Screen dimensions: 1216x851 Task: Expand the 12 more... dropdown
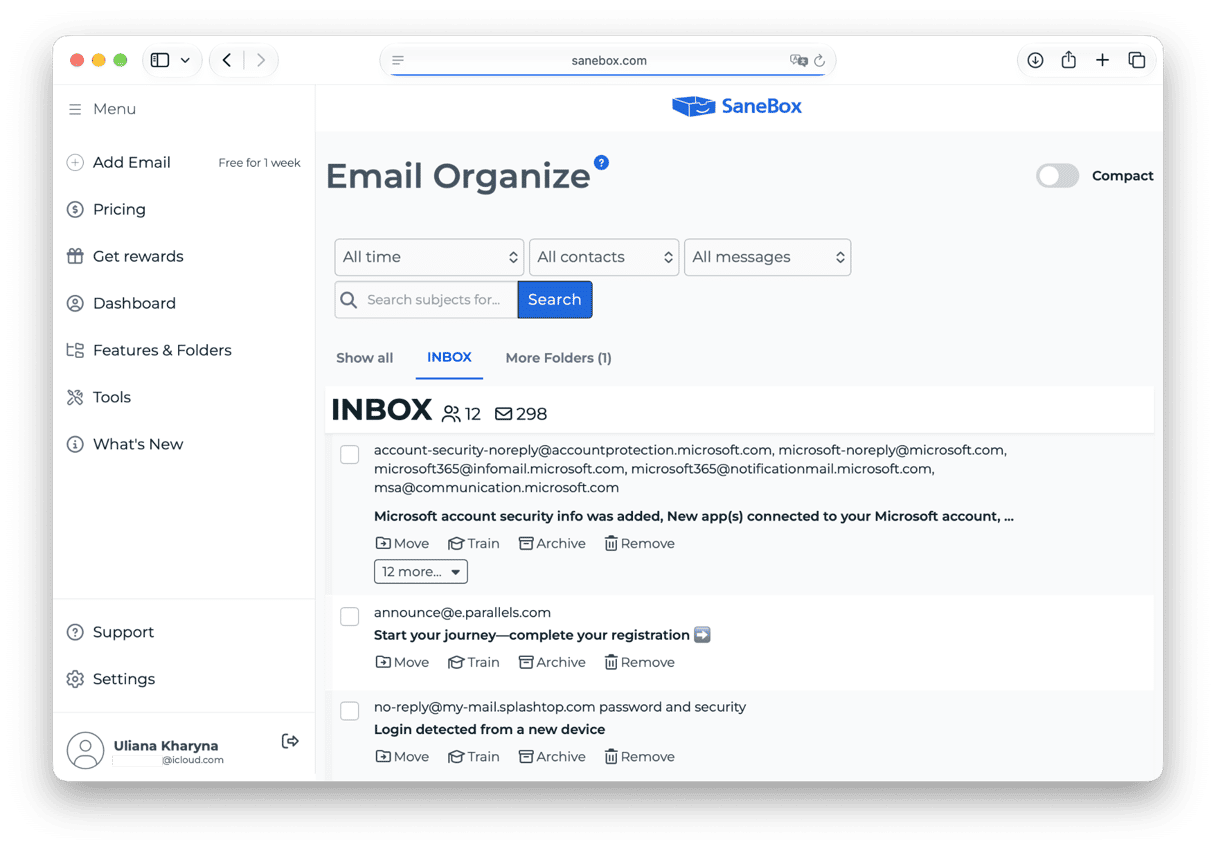coord(421,572)
